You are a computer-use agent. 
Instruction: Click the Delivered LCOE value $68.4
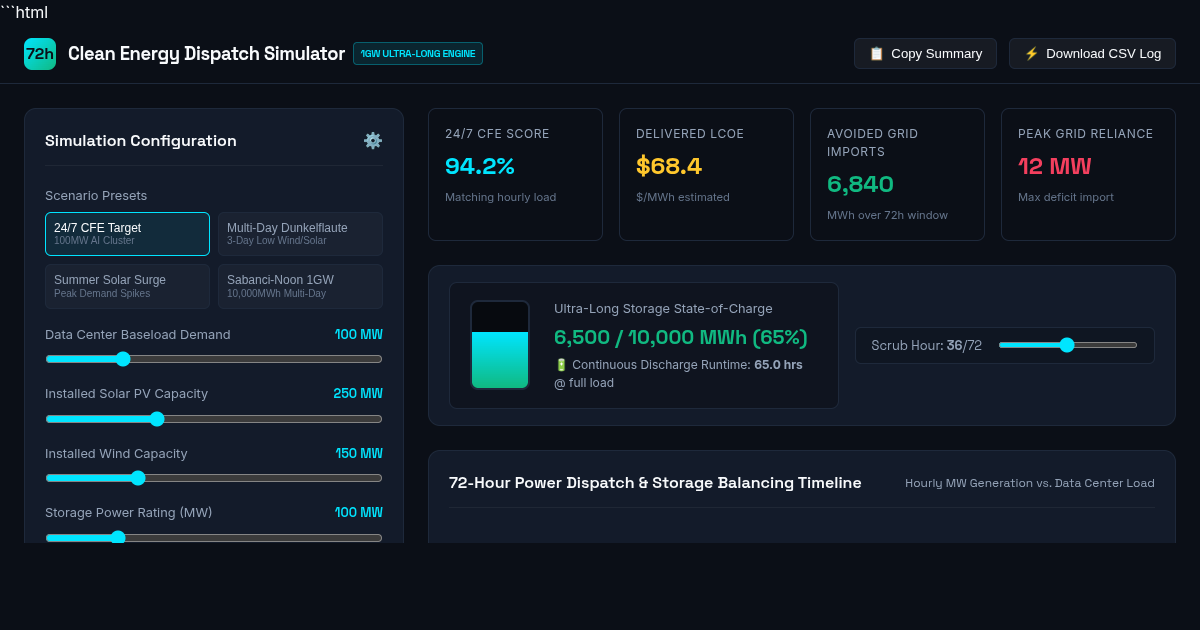pyautogui.click(x=669, y=166)
